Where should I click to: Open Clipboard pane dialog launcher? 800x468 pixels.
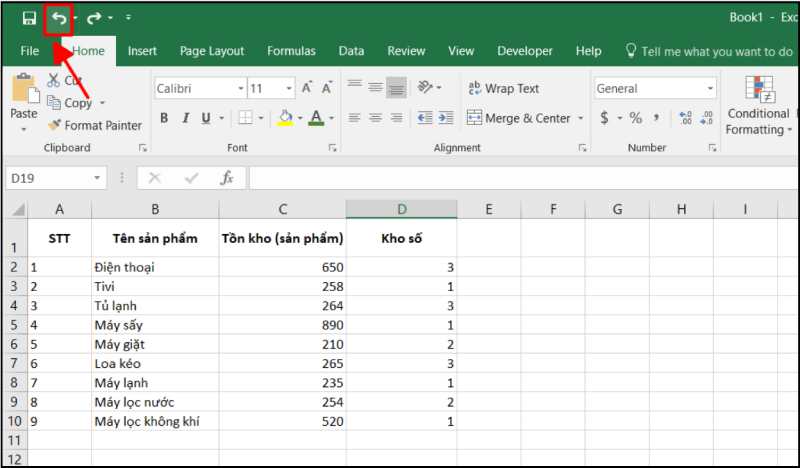tap(143, 148)
